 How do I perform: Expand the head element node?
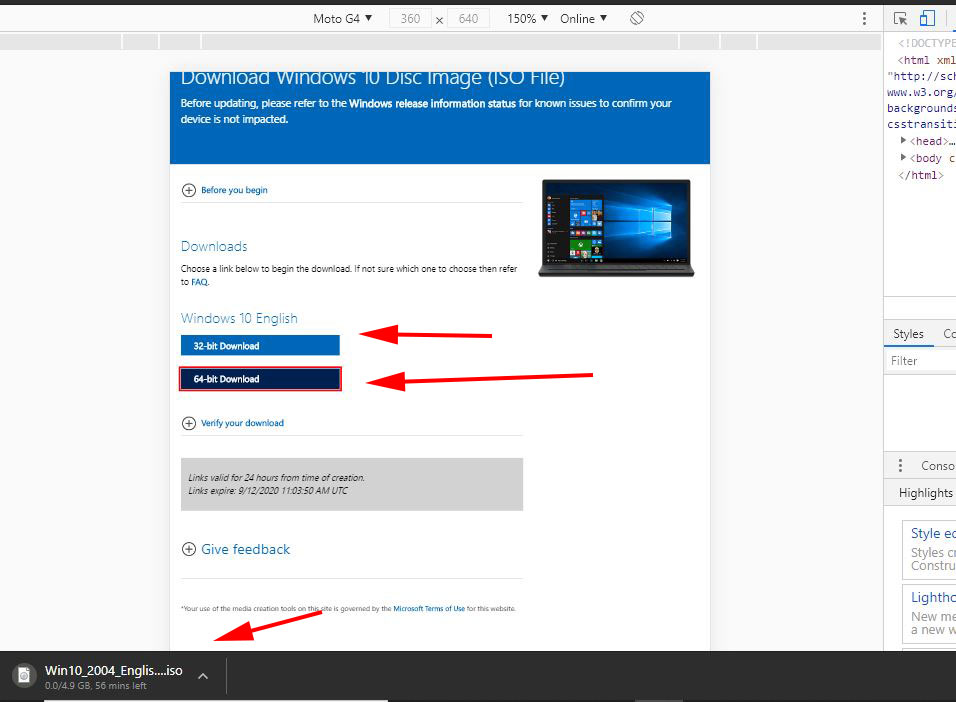(904, 140)
